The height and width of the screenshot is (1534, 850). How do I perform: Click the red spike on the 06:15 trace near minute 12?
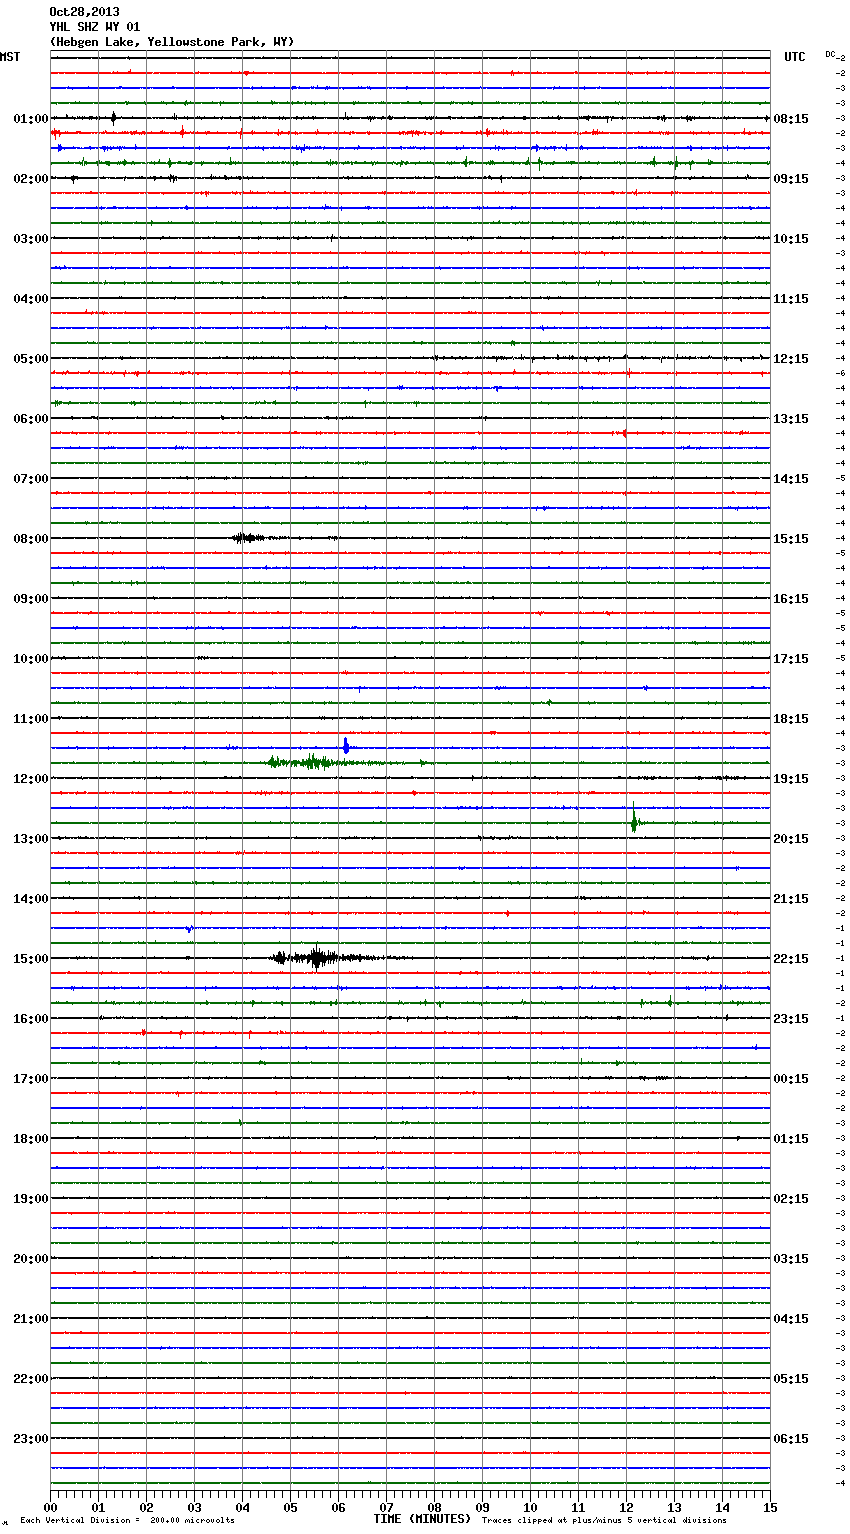click(x=624, y=433)
